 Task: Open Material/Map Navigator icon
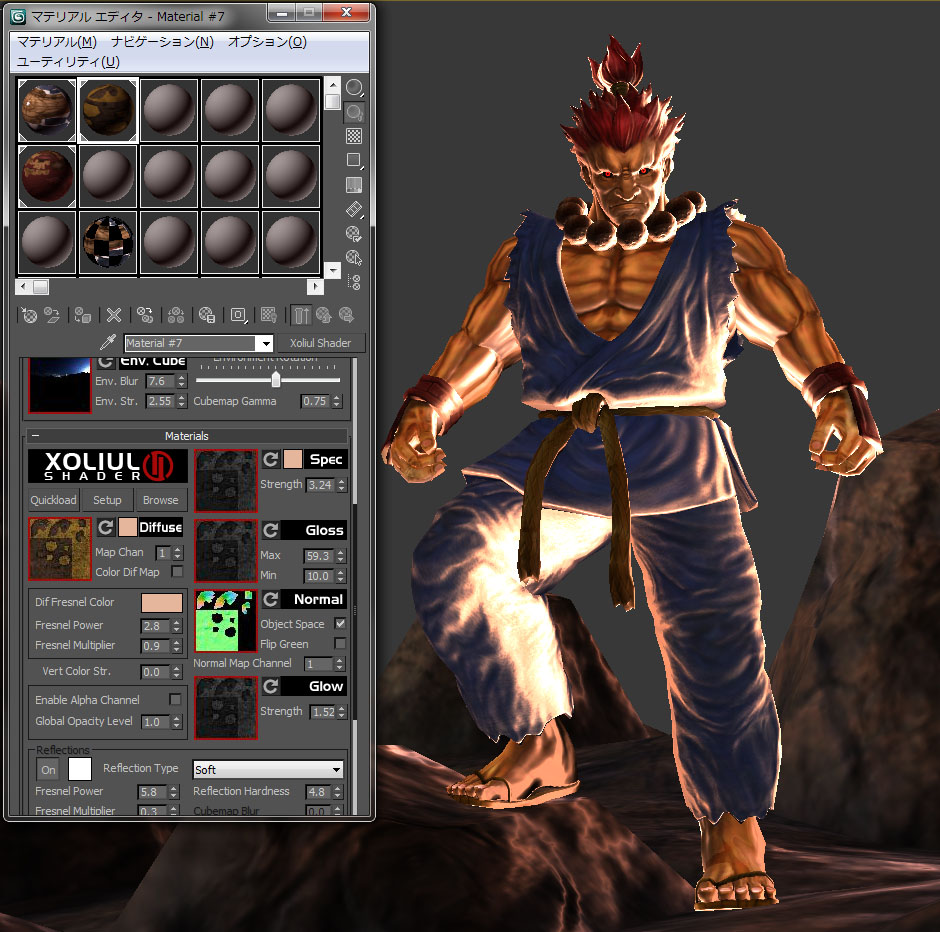click(x=354, y=282)
